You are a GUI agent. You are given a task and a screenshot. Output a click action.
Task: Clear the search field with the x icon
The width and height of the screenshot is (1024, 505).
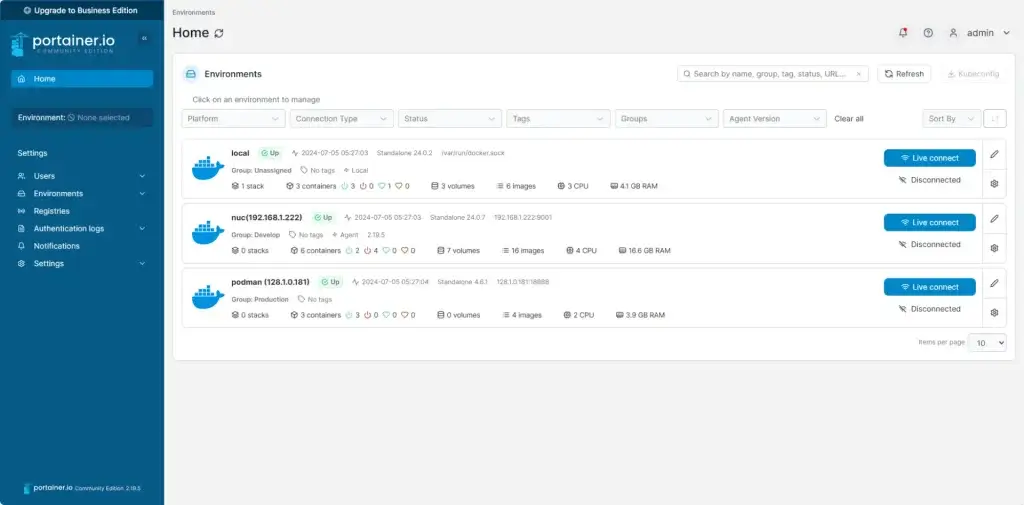[858, 74]
